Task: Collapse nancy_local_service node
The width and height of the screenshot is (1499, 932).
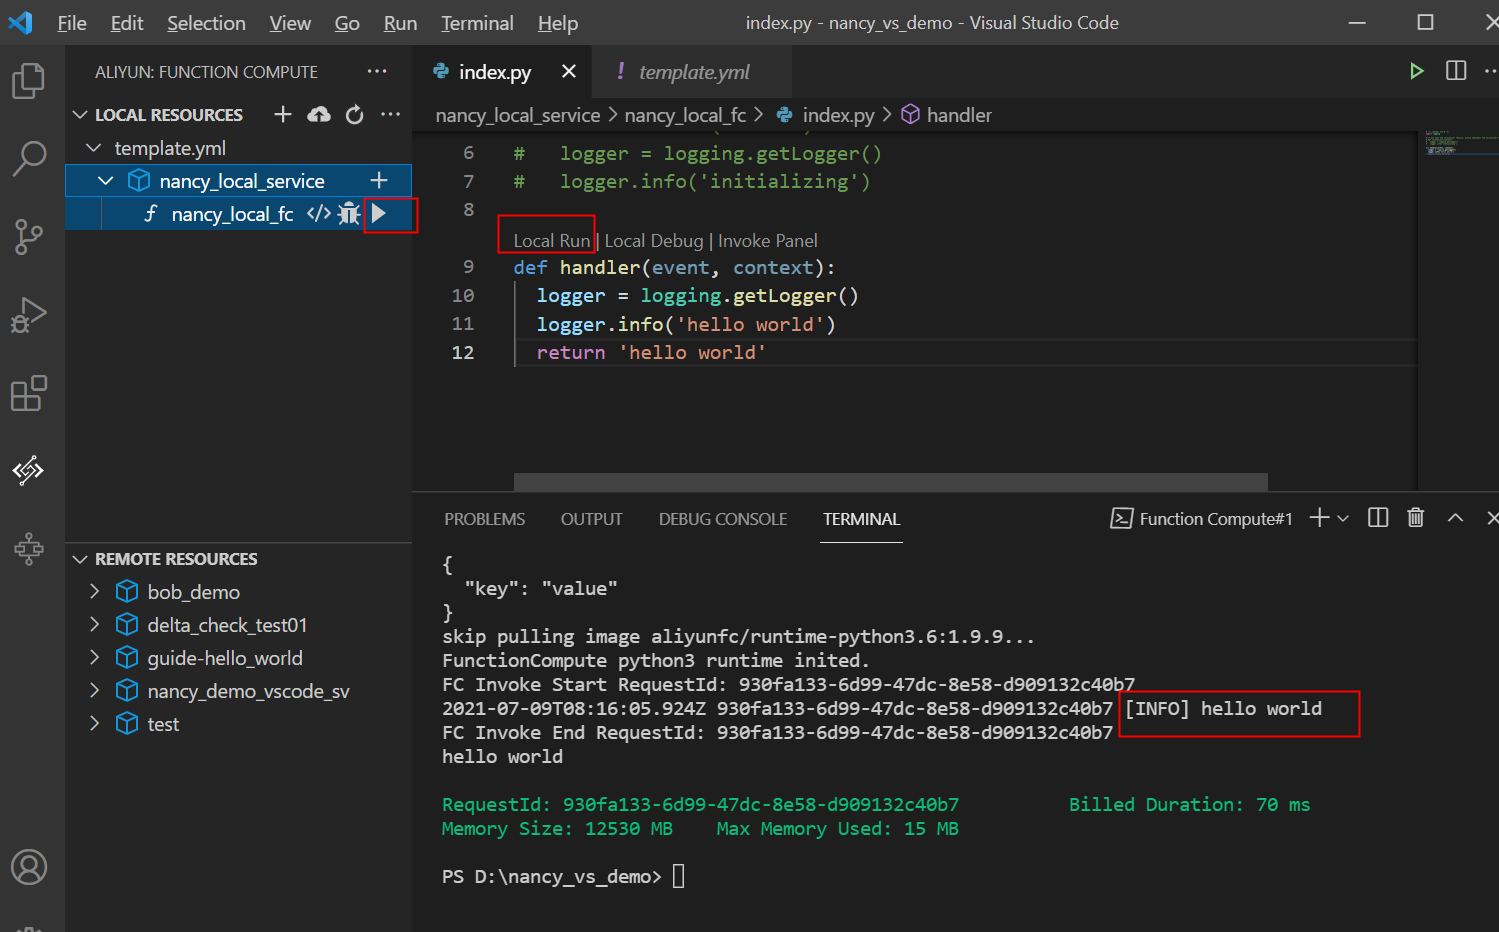Action: click(x=105, y=181)
